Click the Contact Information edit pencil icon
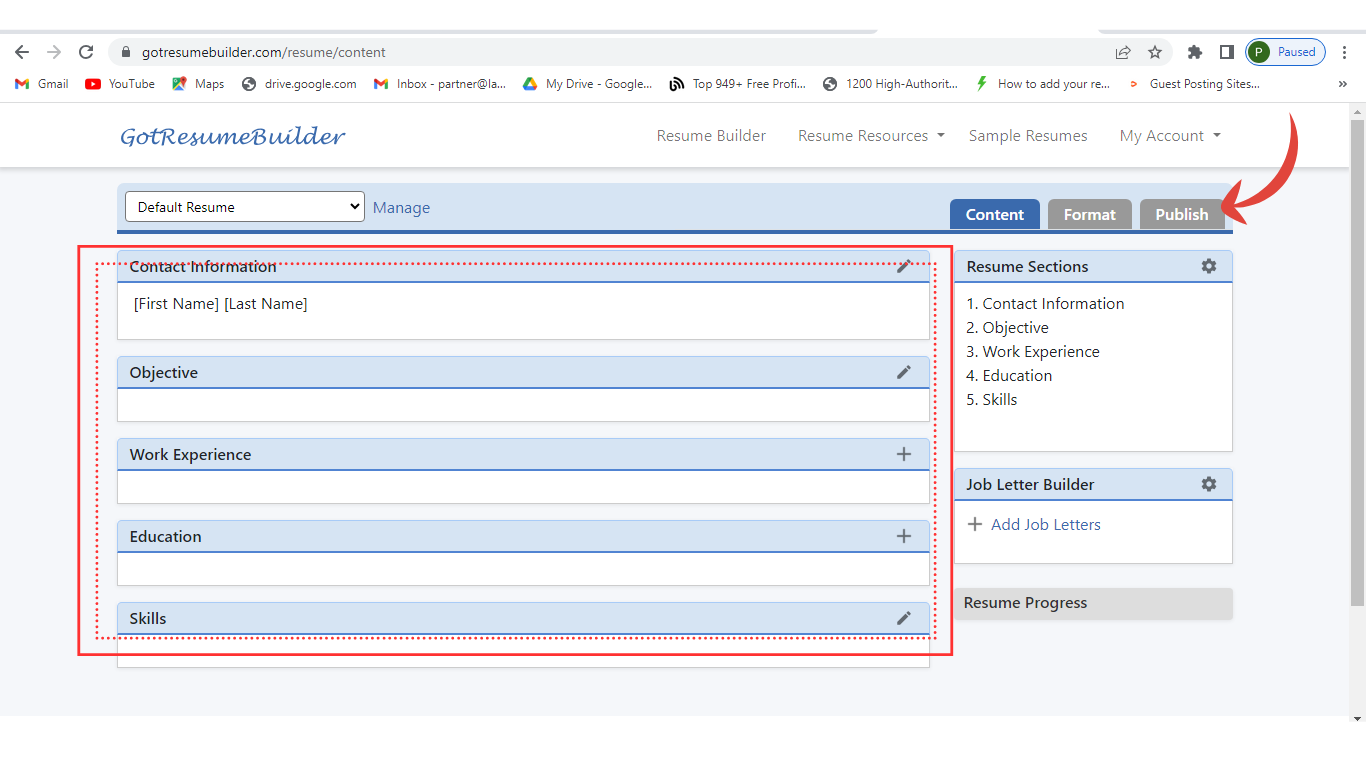This screenshot has height=768, width=1366. click(903, 266)
